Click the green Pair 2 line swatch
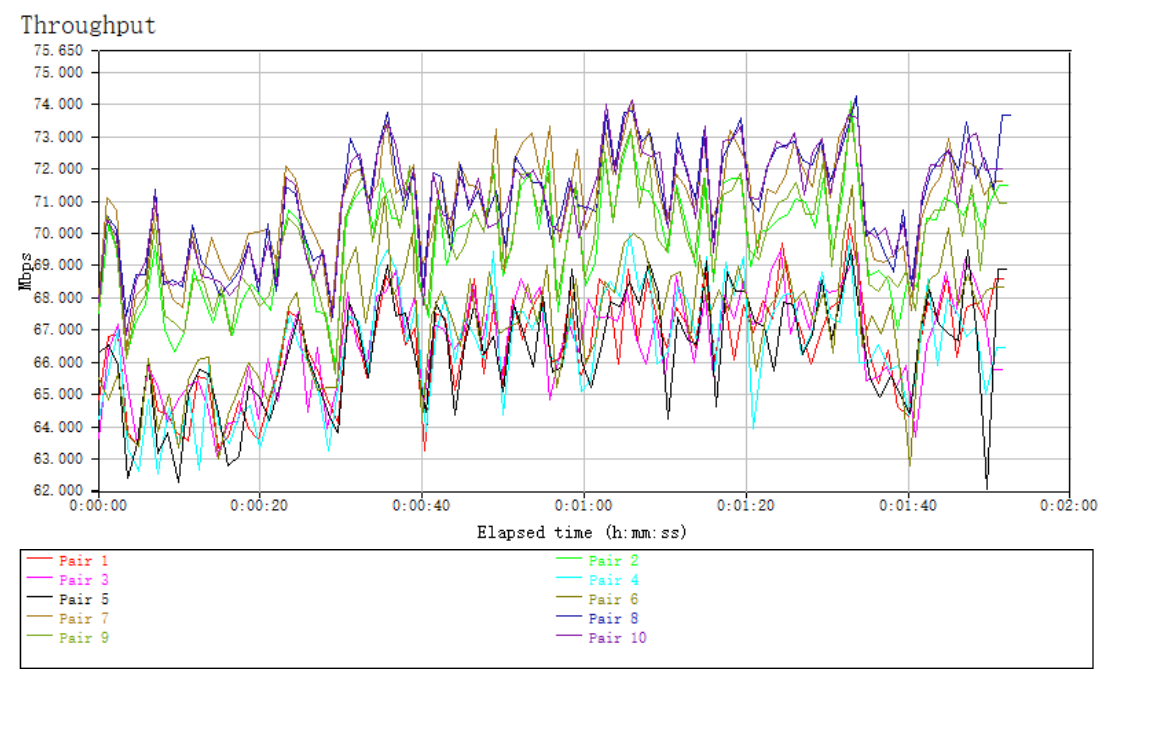This screenshot has width=1172, height=732. 569,559
